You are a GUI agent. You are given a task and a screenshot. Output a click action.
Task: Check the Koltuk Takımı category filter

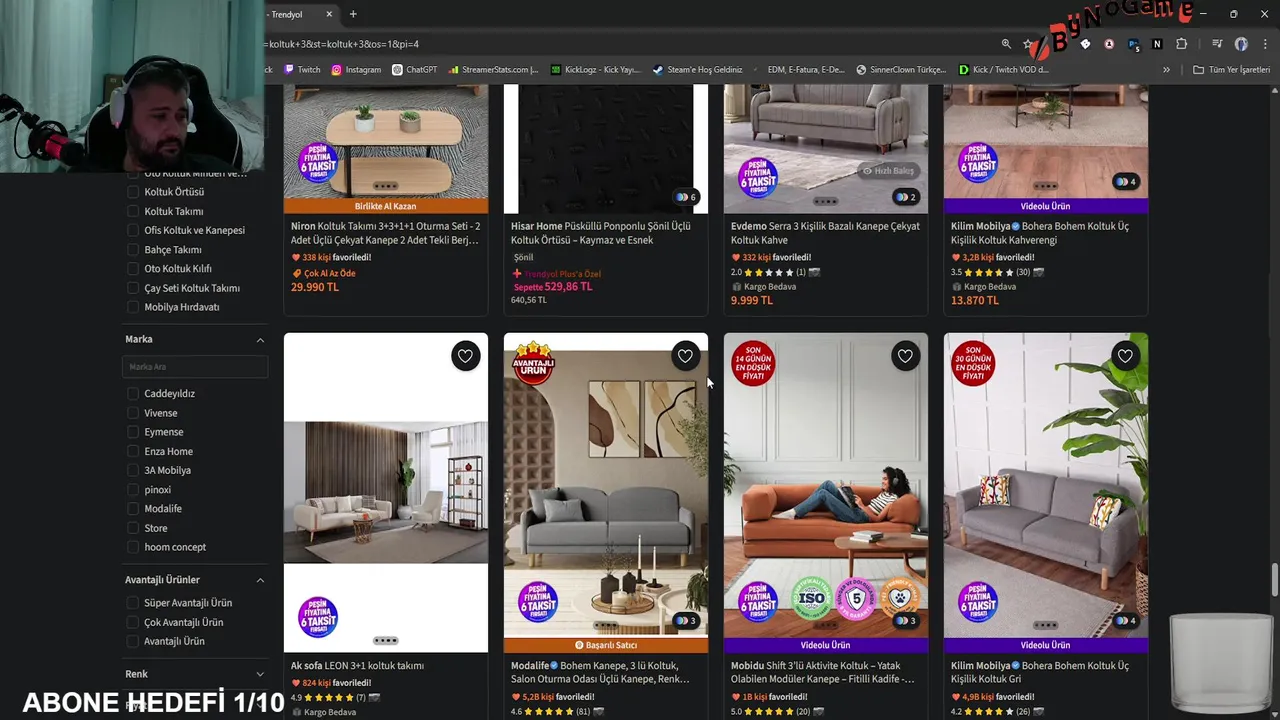pyautogui.click(x=132, y=211)
